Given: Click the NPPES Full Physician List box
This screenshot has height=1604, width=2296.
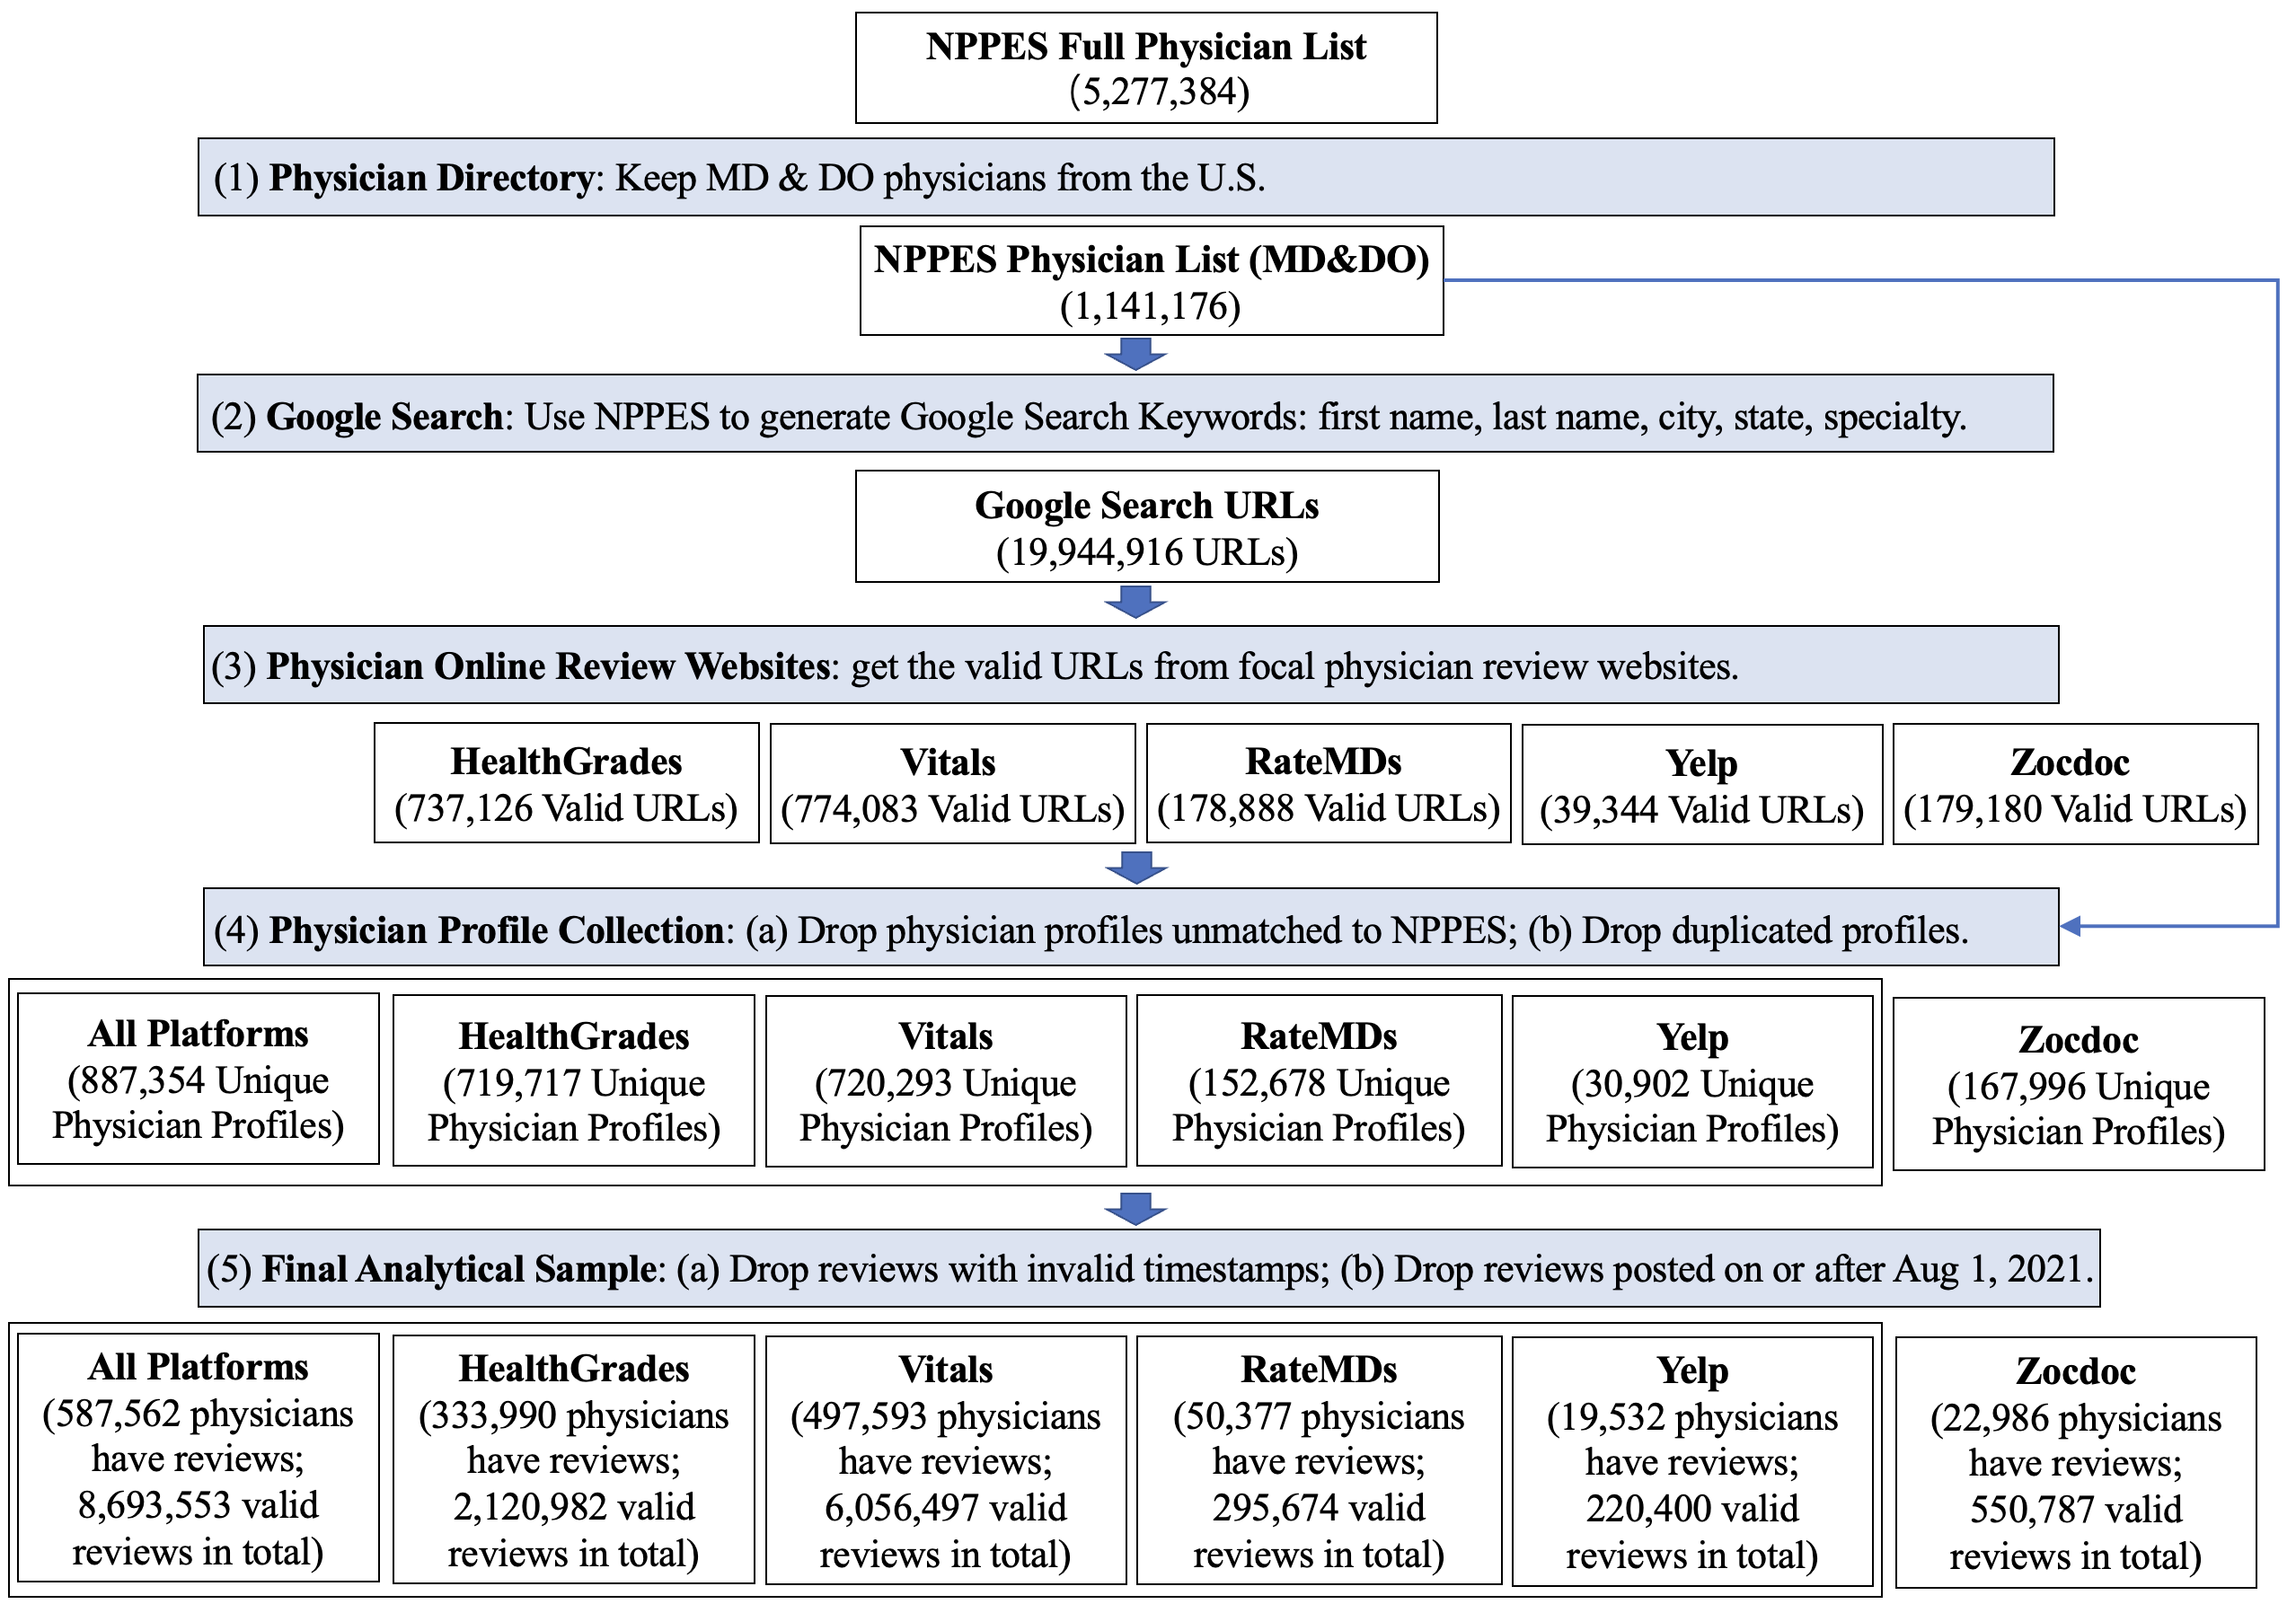Looking at the screenshot, I should point(1146,68).
